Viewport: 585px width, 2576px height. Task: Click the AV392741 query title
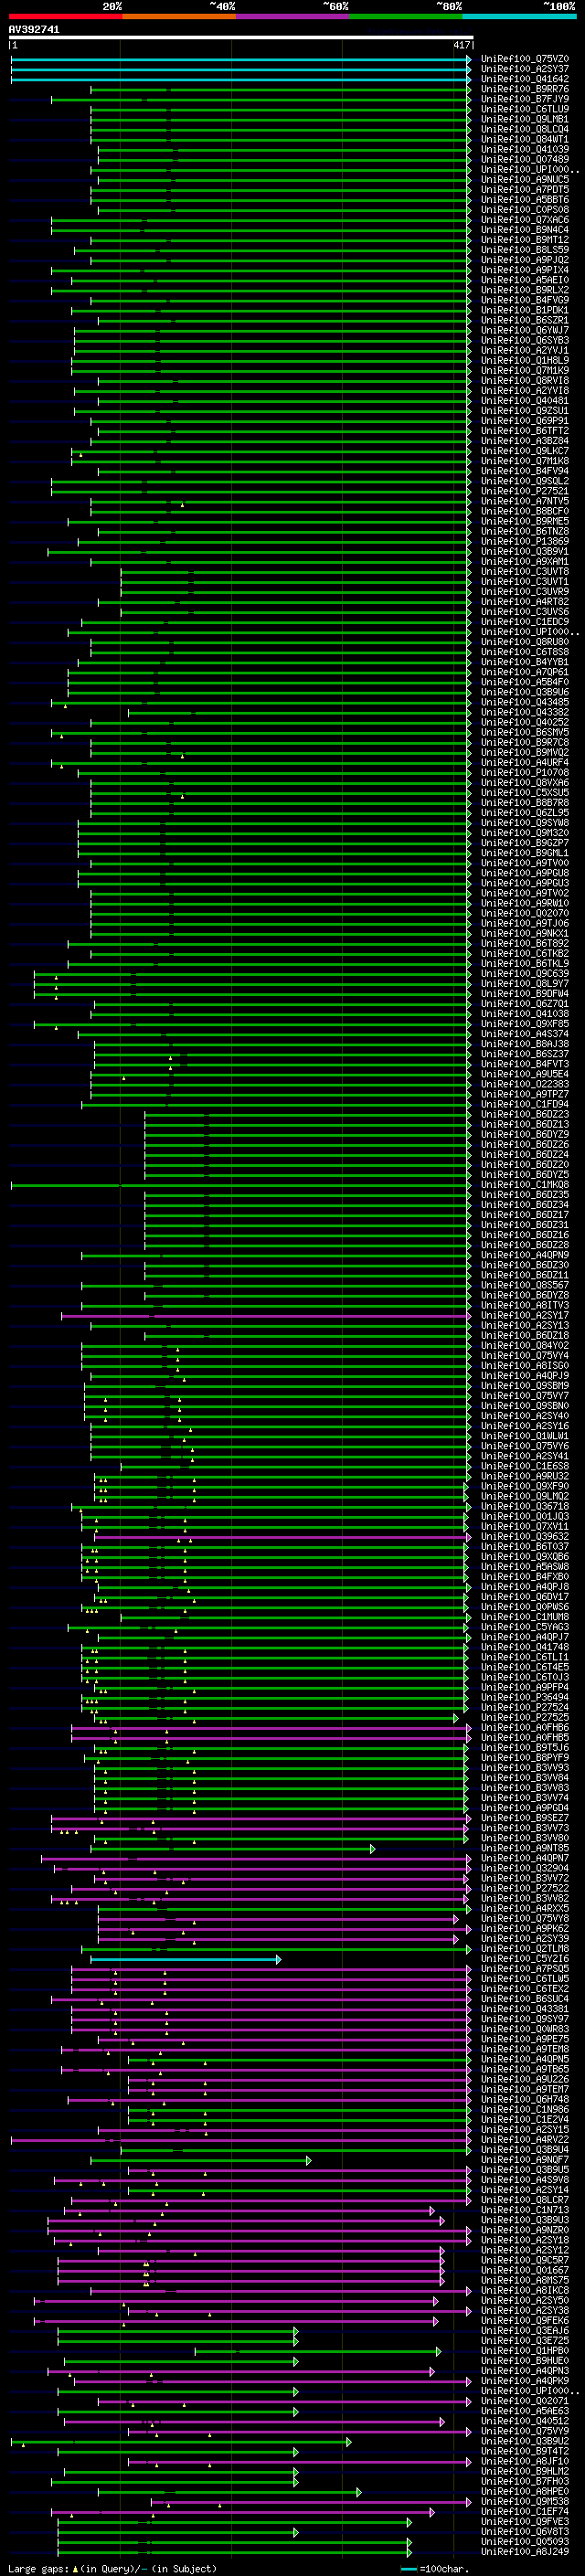click(x=34, y=30)
